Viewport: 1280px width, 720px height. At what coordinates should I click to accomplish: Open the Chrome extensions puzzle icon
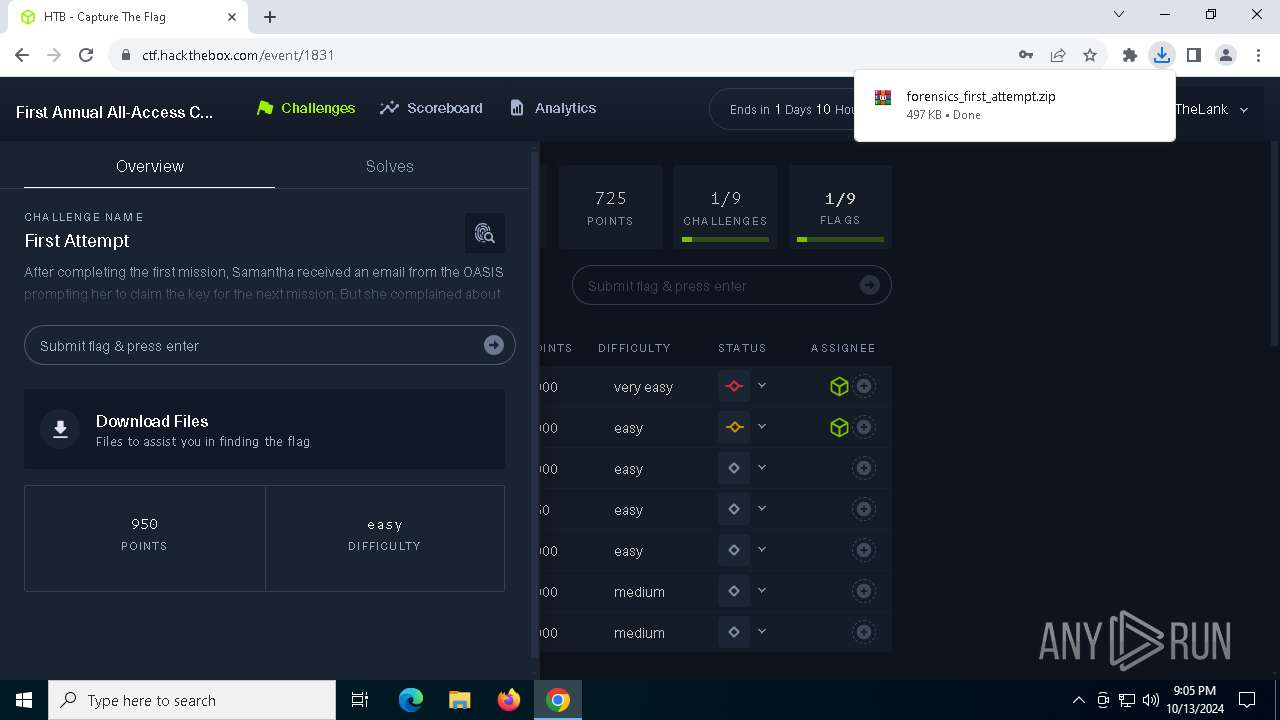pos(1130,55)
